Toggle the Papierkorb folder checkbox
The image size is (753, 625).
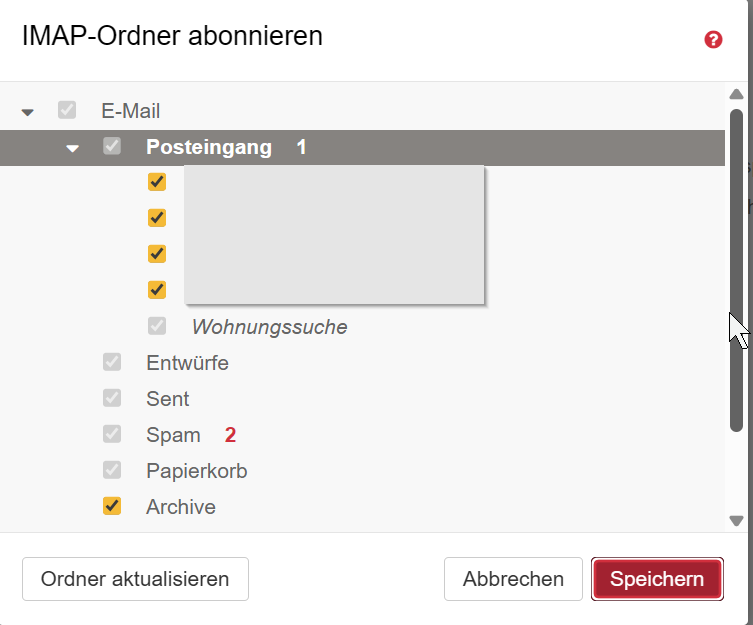click(x=112, y=470)
